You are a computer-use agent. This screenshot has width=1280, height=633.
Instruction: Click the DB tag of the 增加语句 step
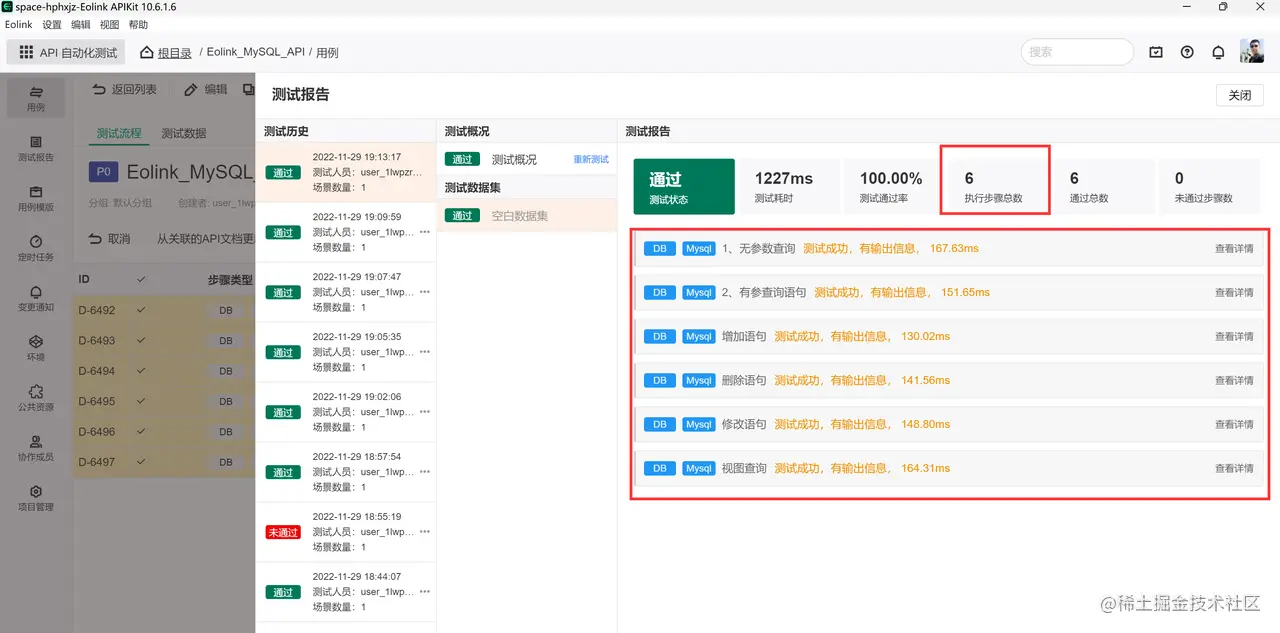[660, 336]
